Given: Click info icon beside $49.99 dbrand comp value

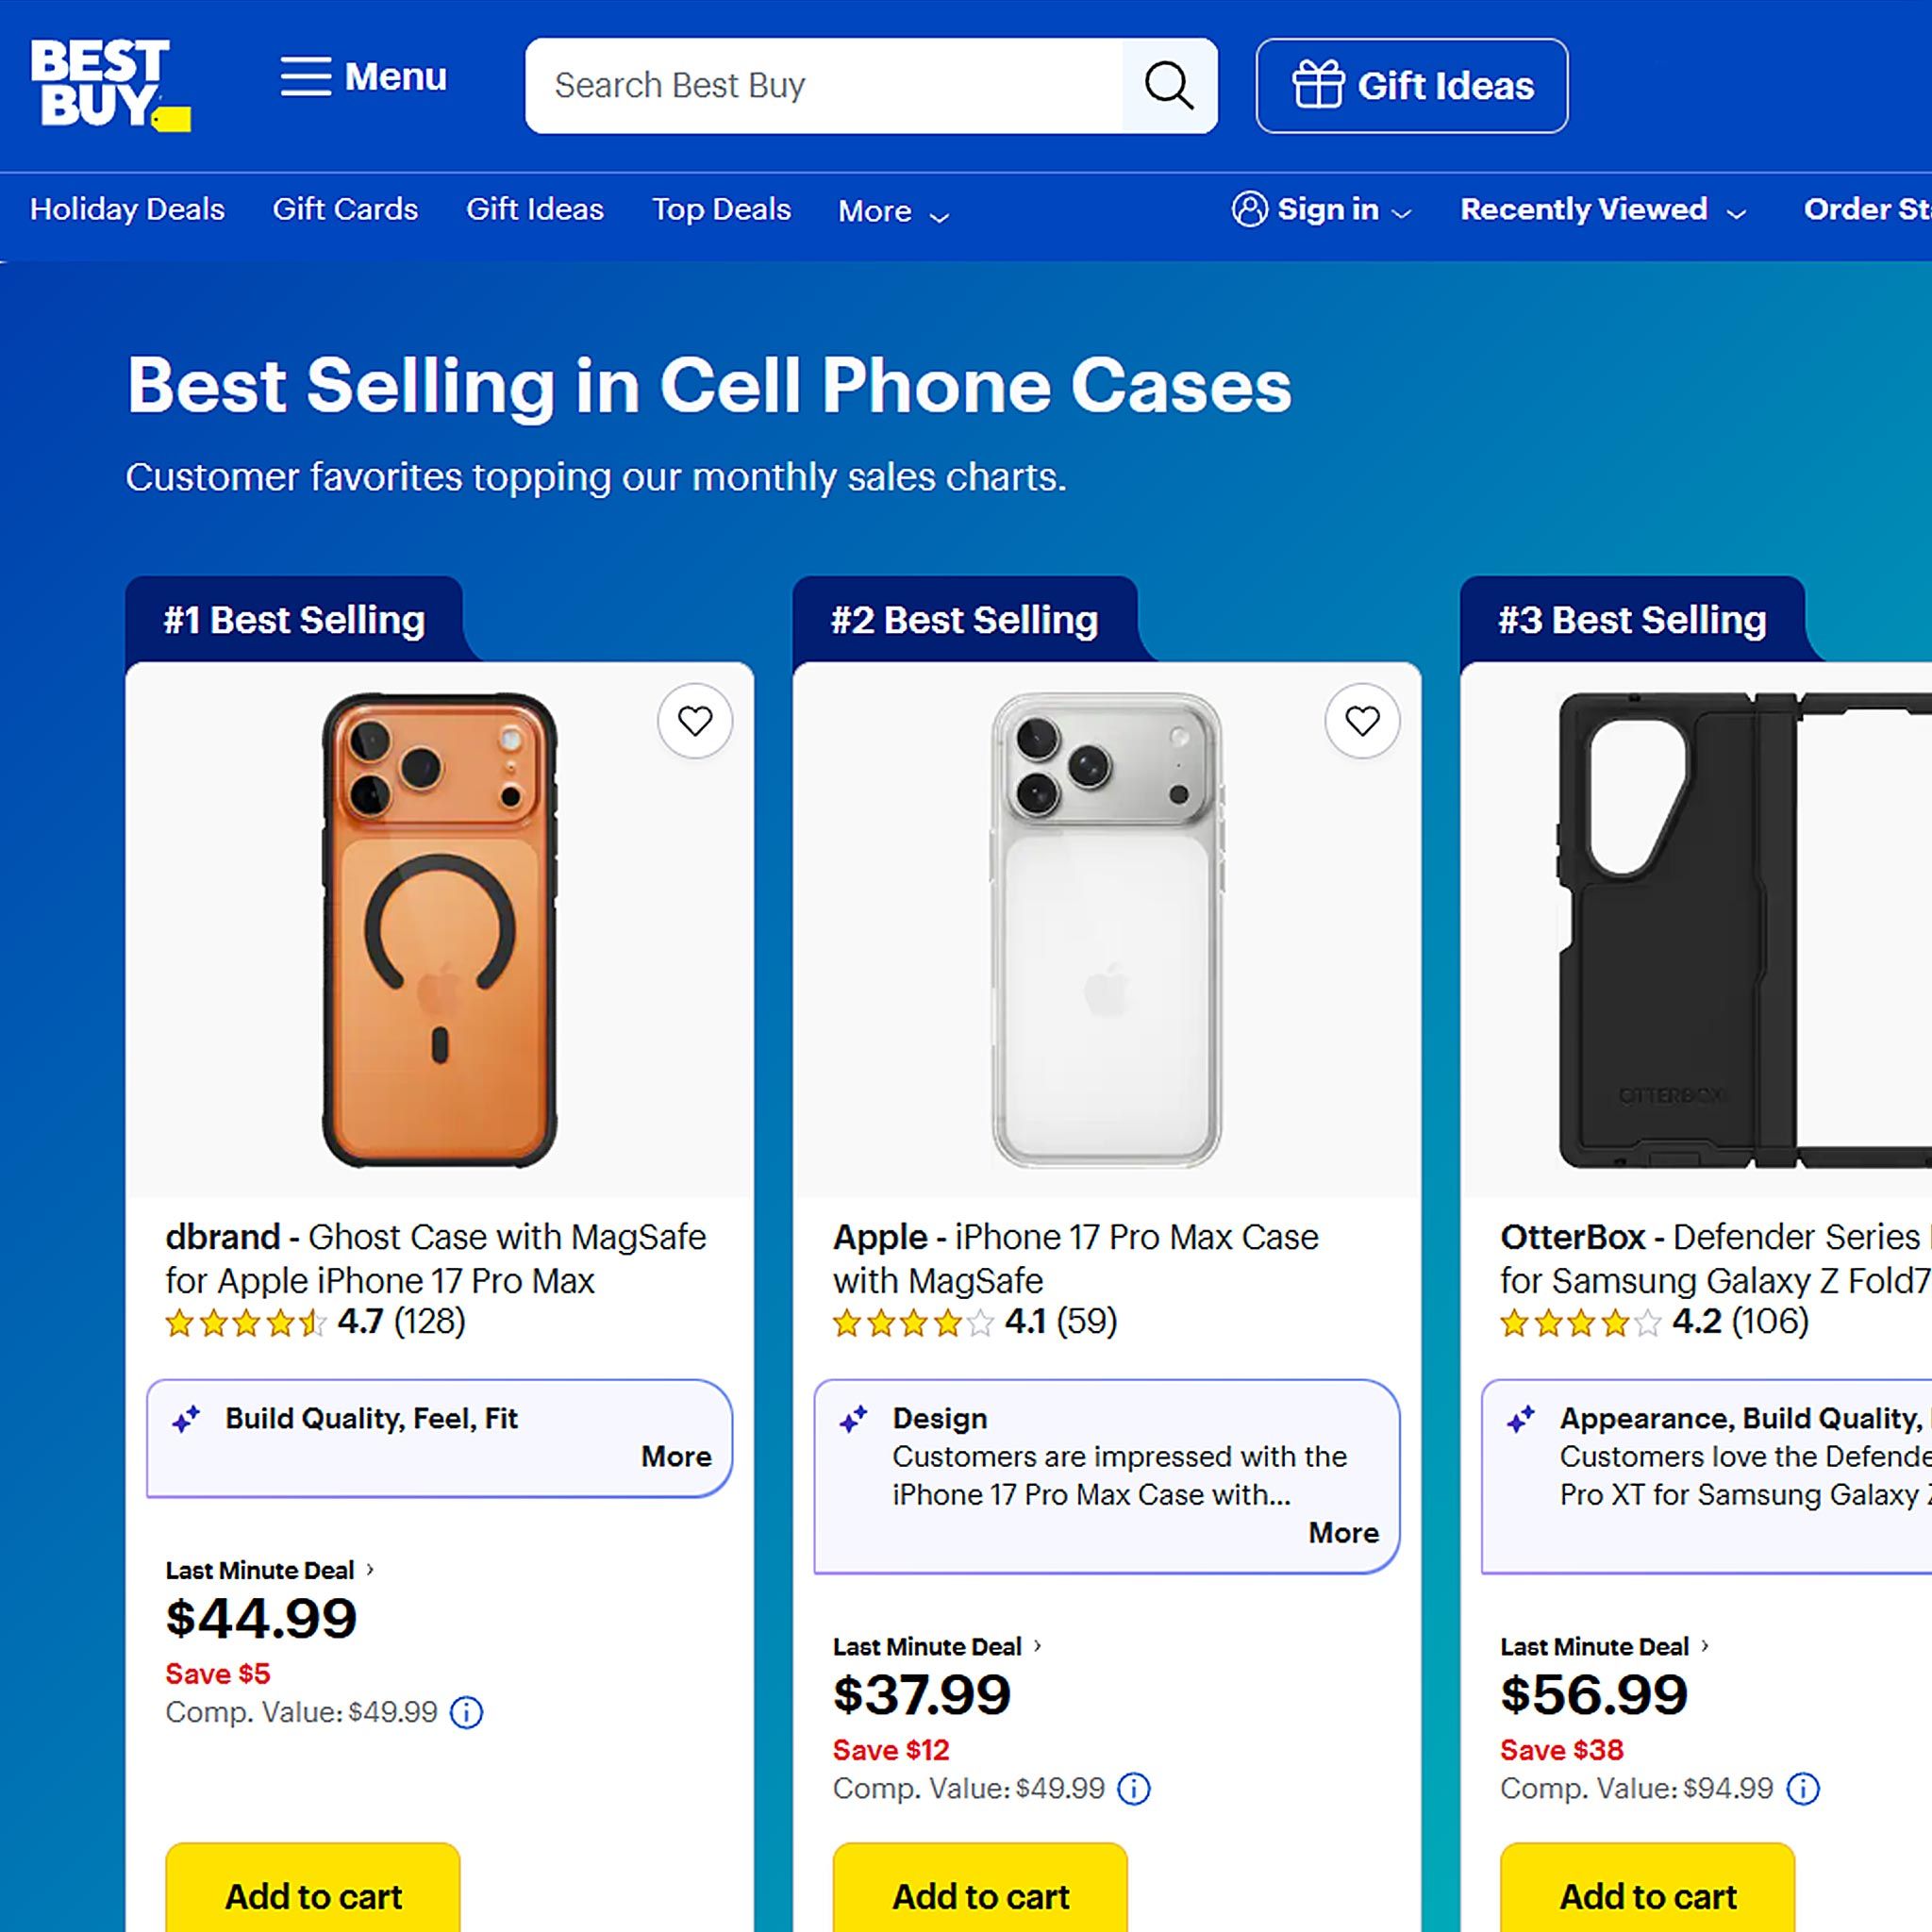Looking at the screenshot, I should pos(466,1713).
